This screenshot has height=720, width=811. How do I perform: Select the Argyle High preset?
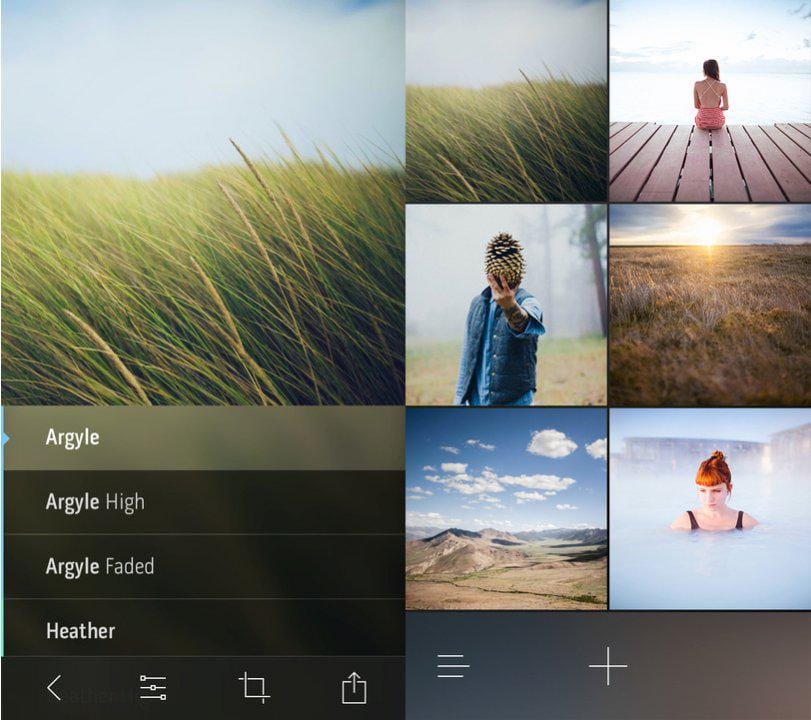tap(150, 502)
